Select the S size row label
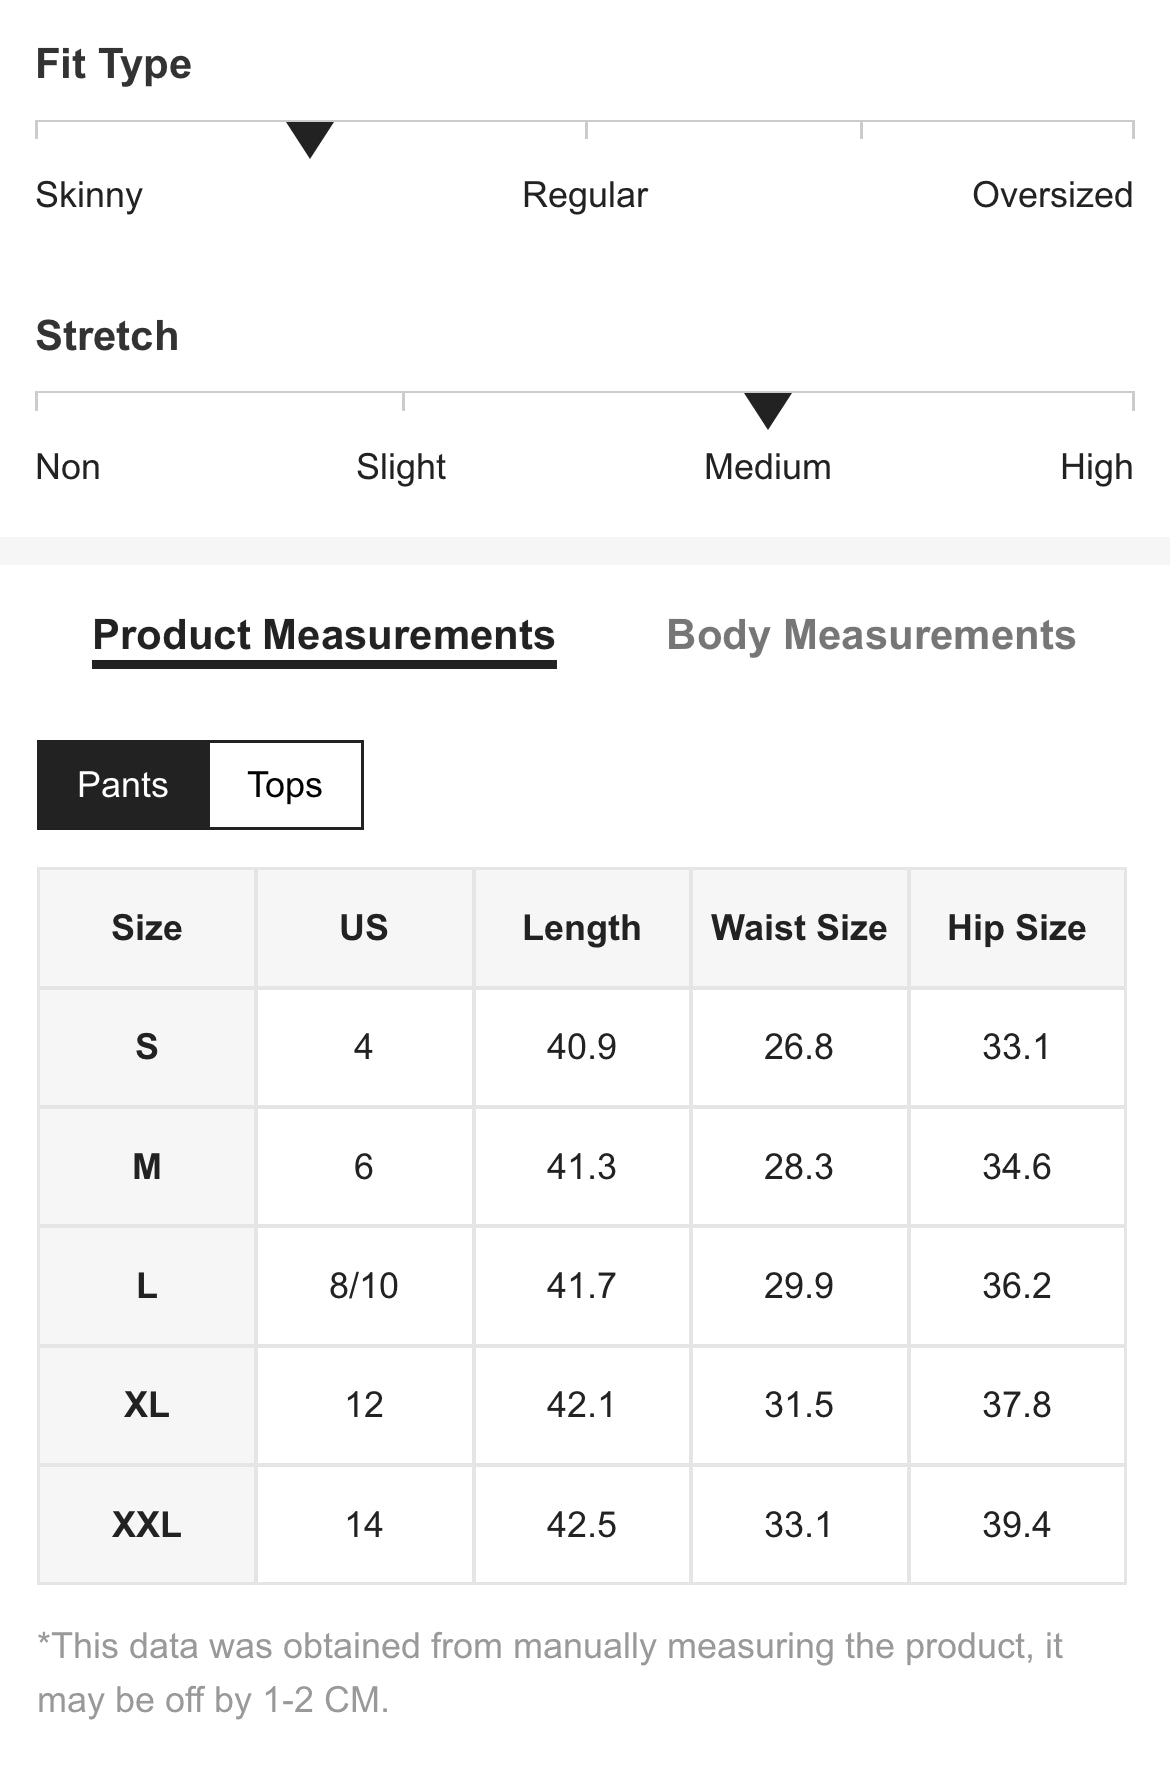 click(147, 1047)
